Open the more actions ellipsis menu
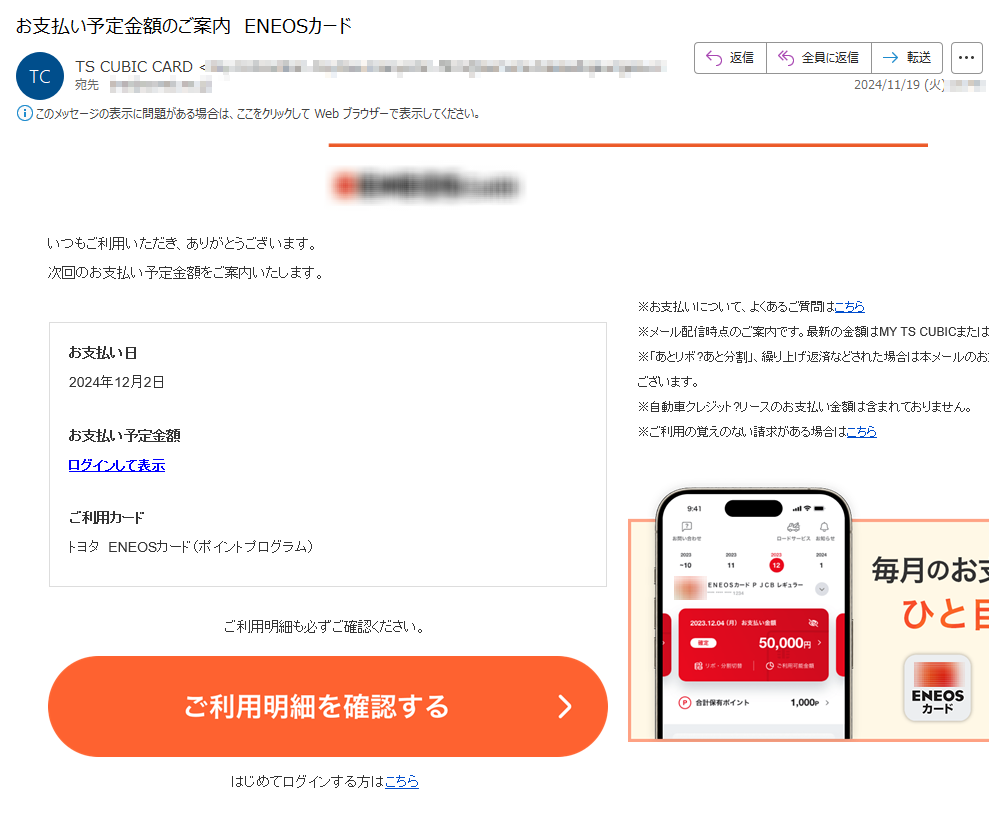 click(966, 58)
